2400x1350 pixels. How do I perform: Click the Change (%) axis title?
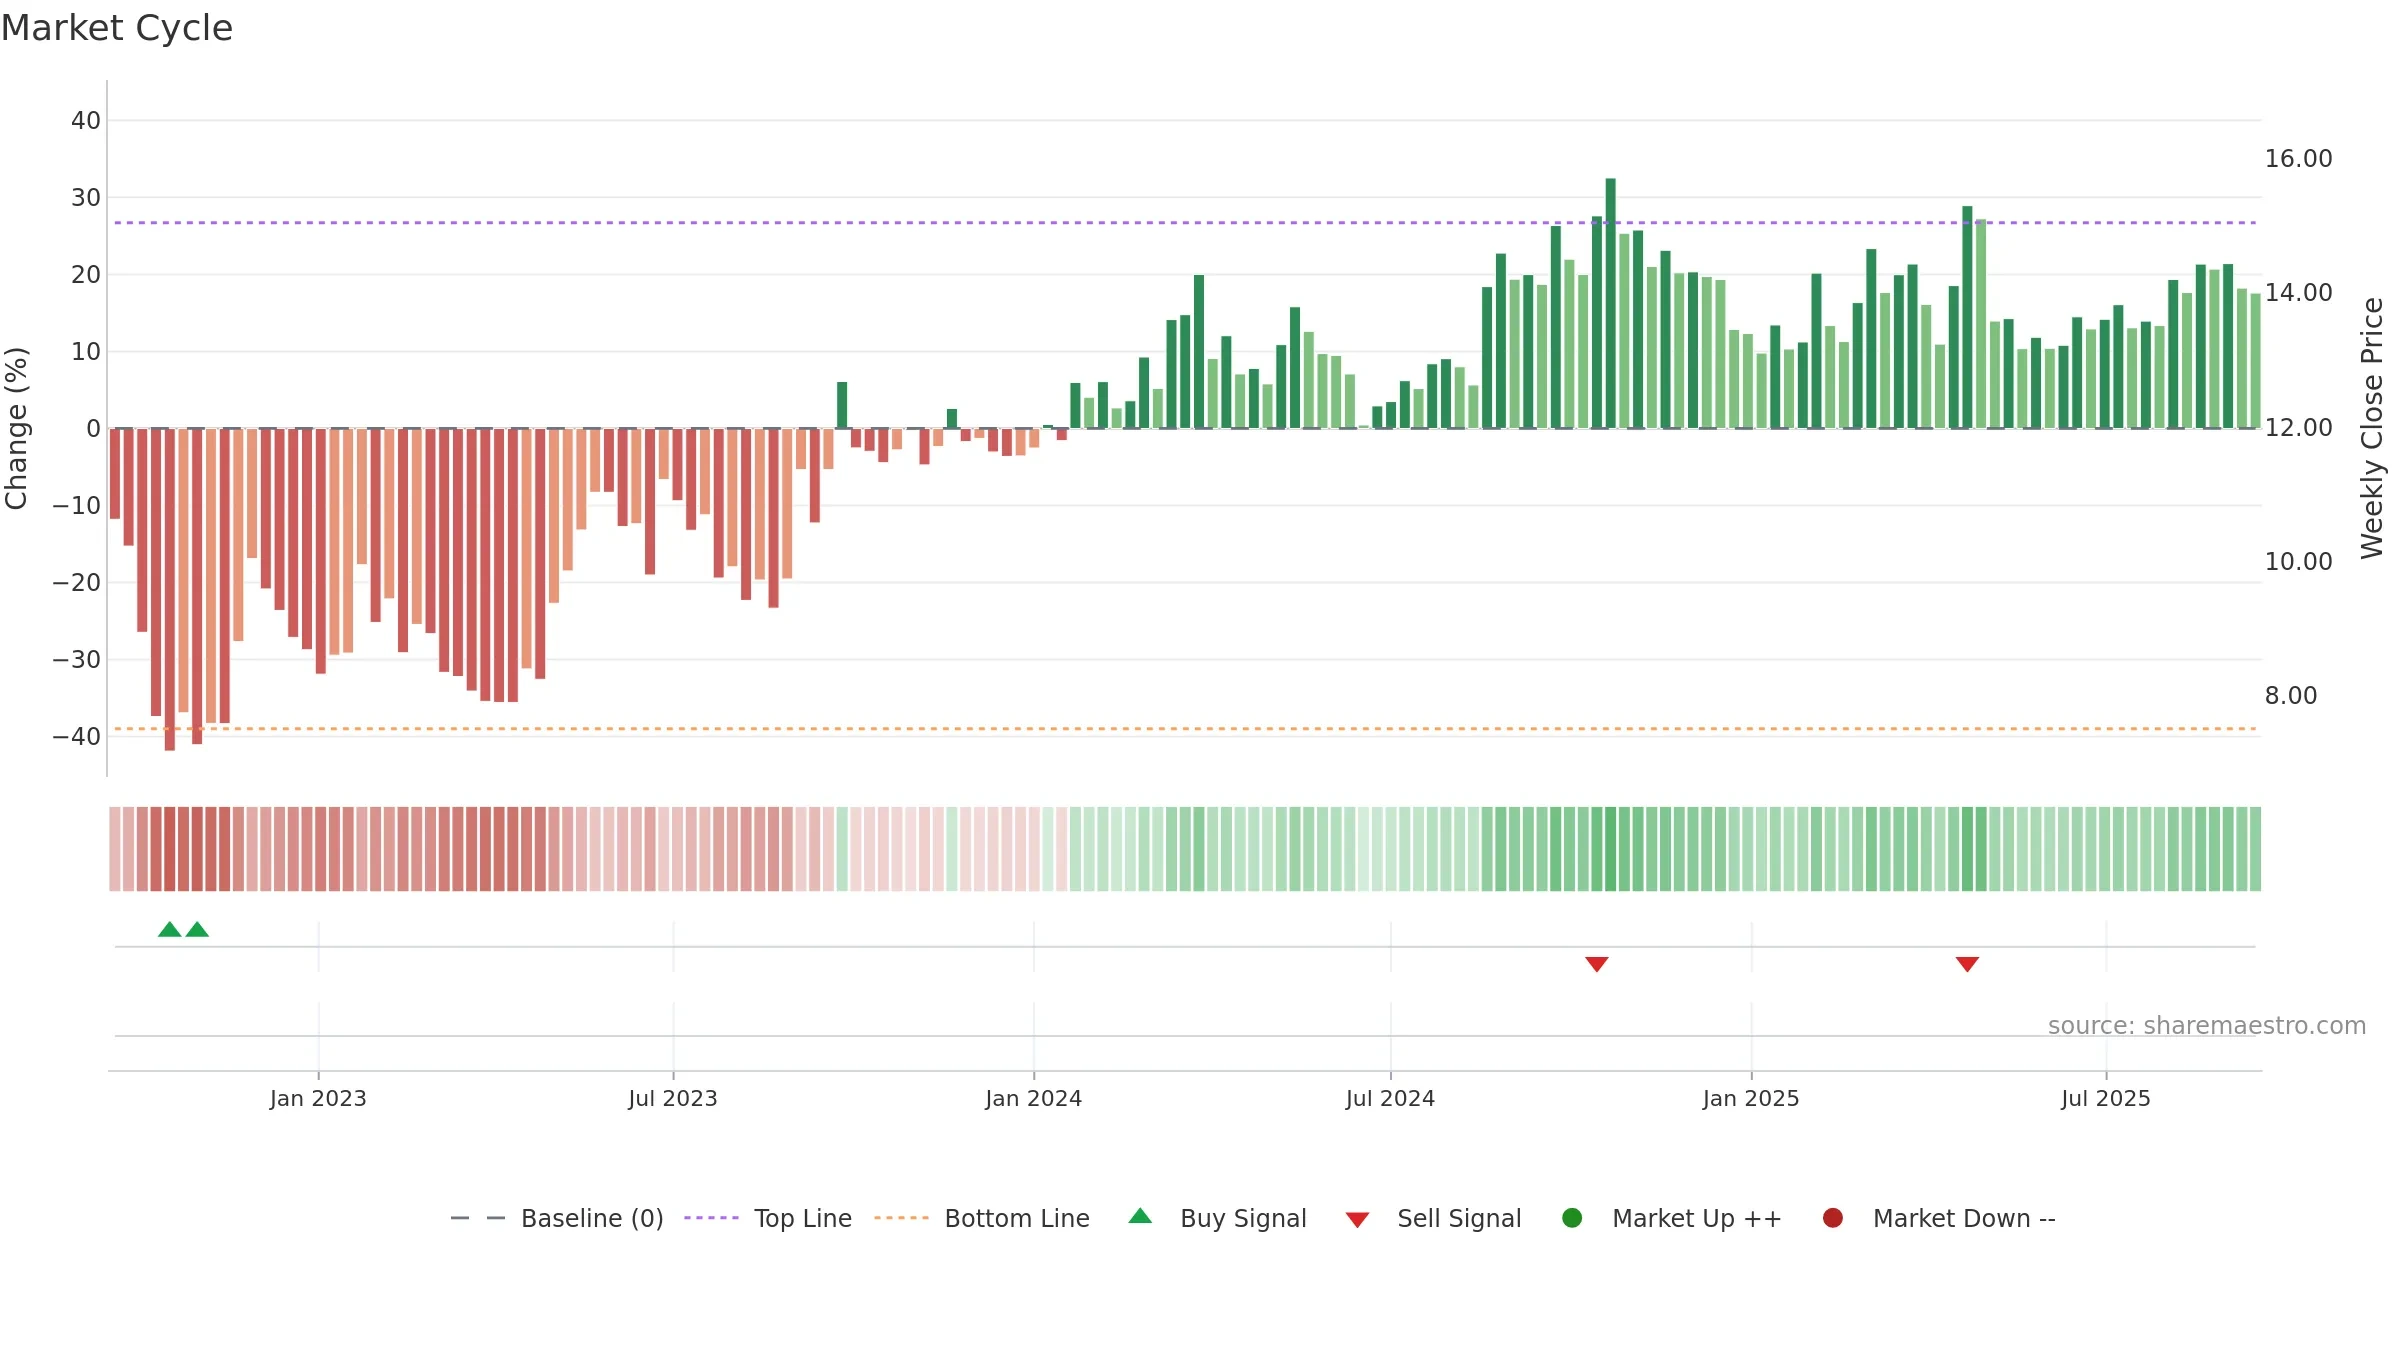pos(17,428)
